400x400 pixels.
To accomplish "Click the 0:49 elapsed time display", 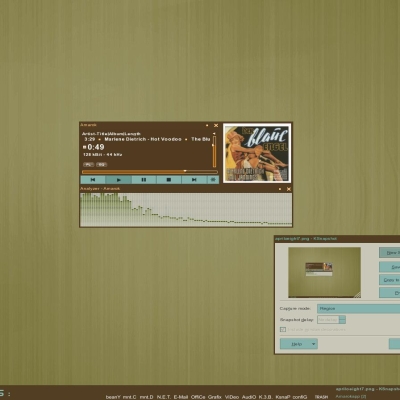I will coord(96,147).
